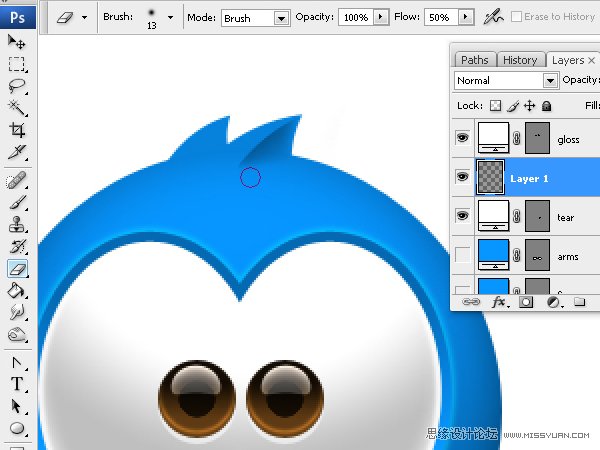Toggle lock transparent pixels

[496, 106]
